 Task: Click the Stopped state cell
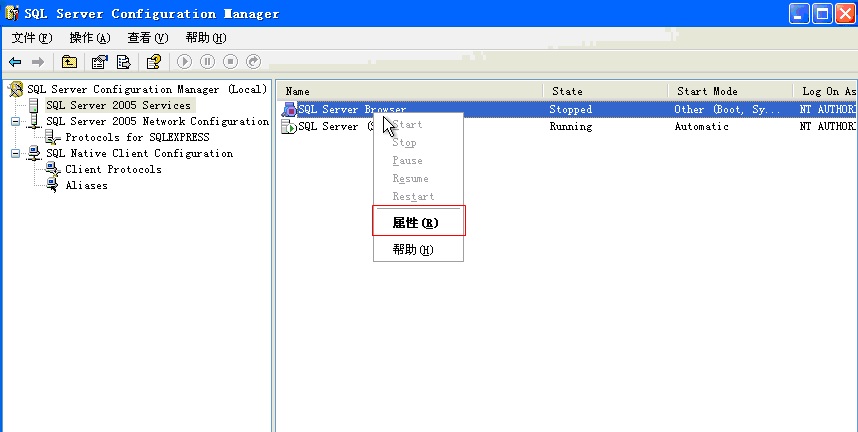571,110
